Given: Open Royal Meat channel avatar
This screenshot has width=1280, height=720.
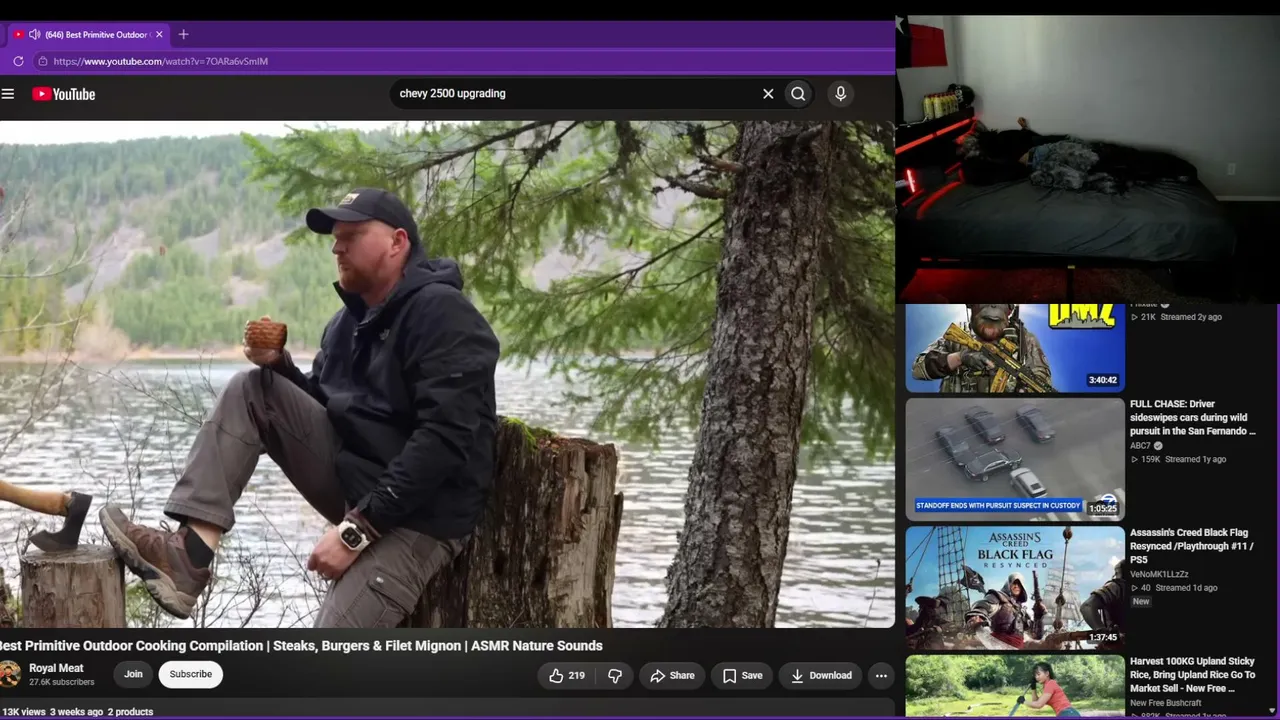Looking at the screenshot, I should tap(9, 675).
